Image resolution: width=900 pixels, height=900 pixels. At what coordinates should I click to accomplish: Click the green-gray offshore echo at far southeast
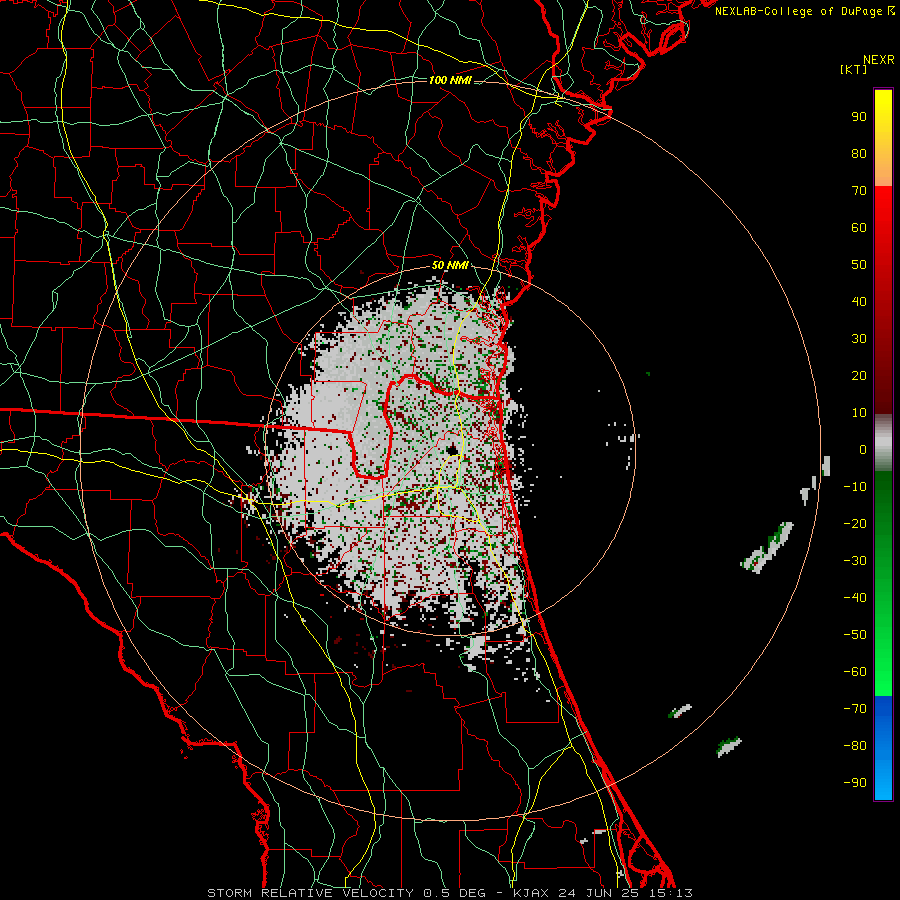(x=729, y=747)
